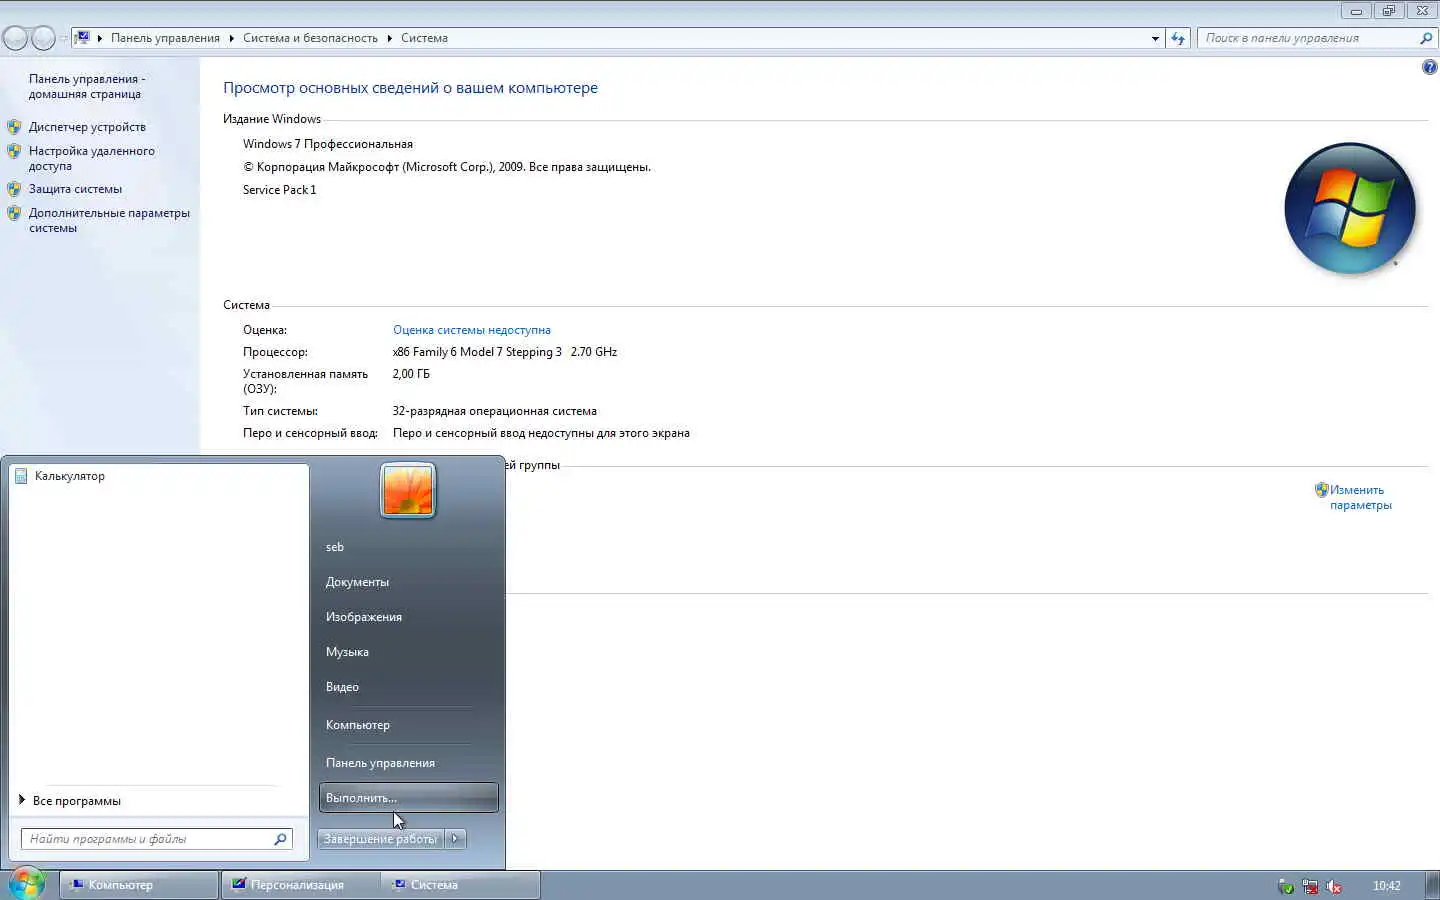Open Настройка удаленного доступа link

click(x=91, y=158)
